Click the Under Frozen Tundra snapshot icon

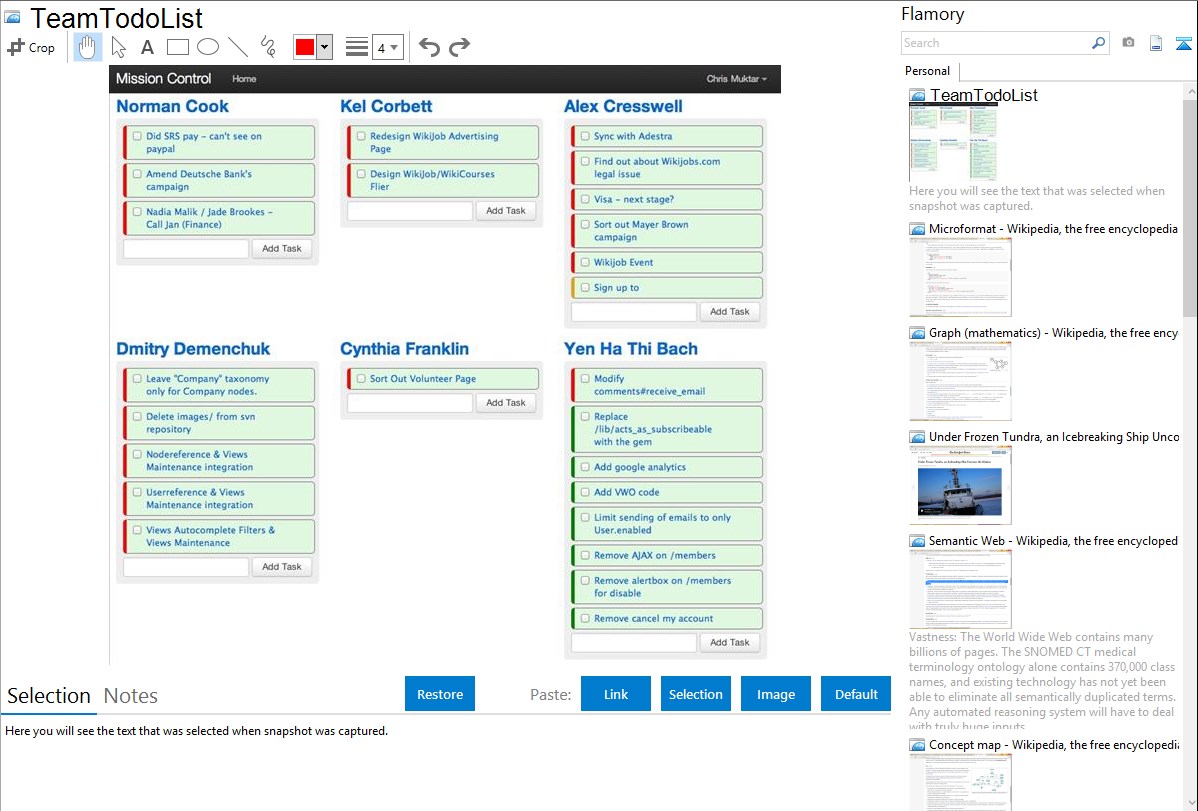click(x=917, y=437)
